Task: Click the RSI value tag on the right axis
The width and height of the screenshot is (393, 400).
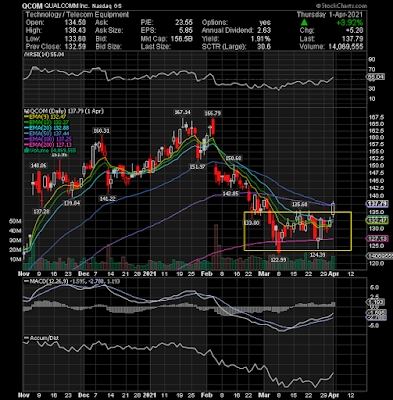Action: (x=375, y=77)
